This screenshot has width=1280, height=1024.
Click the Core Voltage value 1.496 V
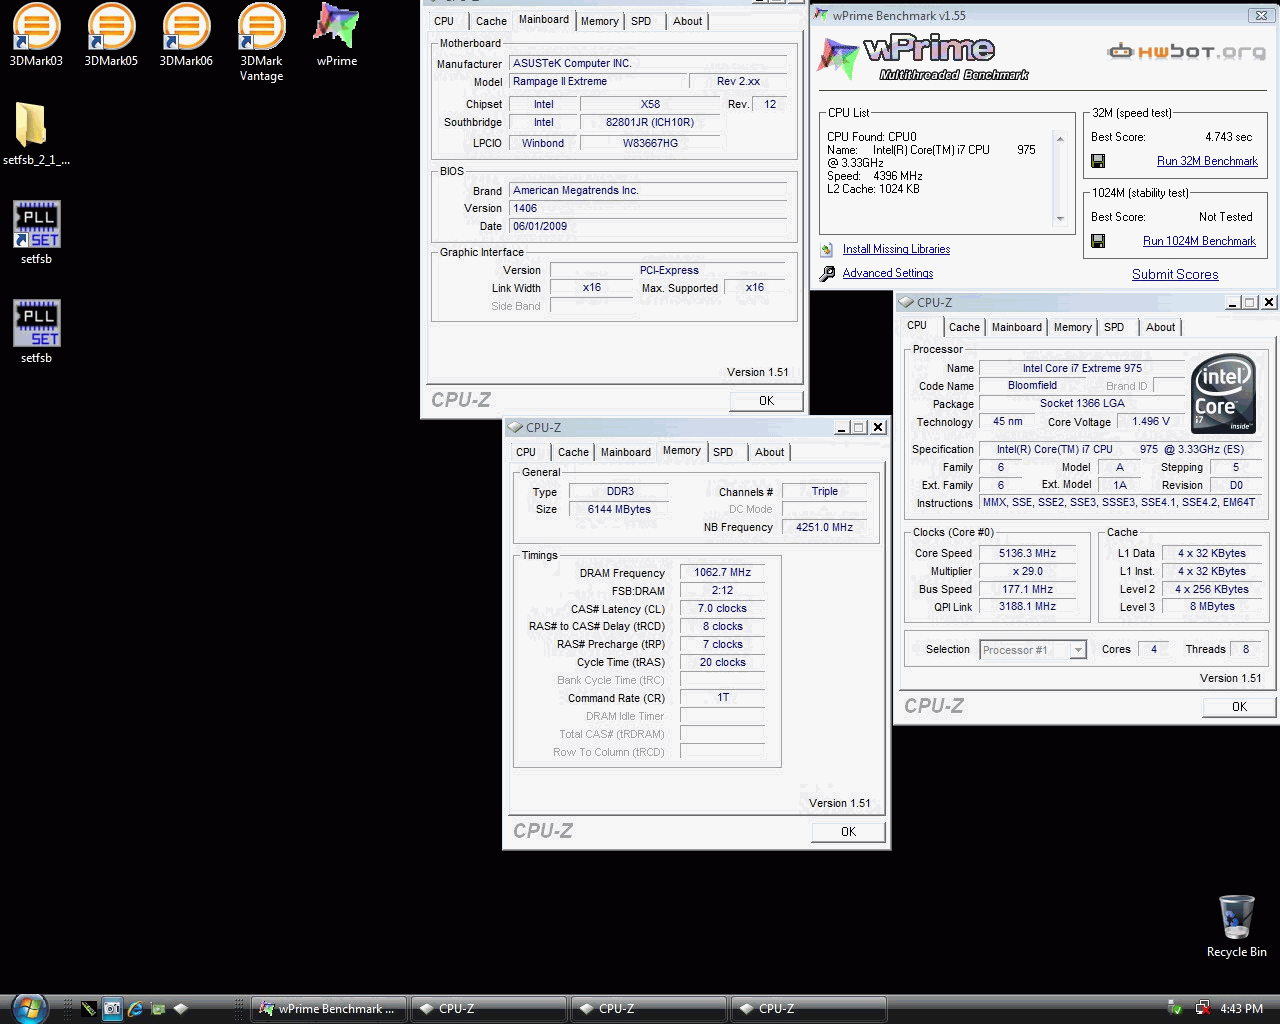click(1150, 421)
